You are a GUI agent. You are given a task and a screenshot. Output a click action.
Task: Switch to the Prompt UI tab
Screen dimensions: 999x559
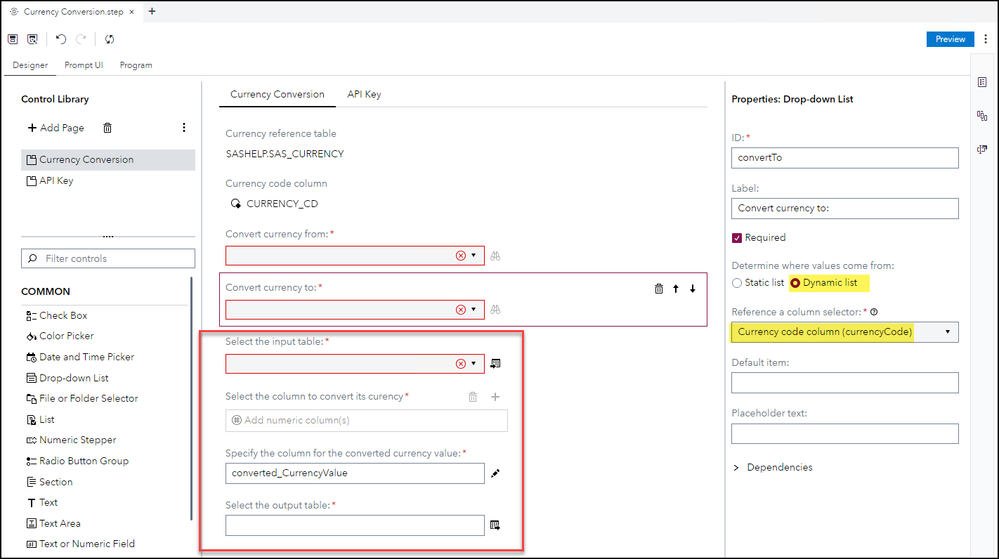coord(84,65)
